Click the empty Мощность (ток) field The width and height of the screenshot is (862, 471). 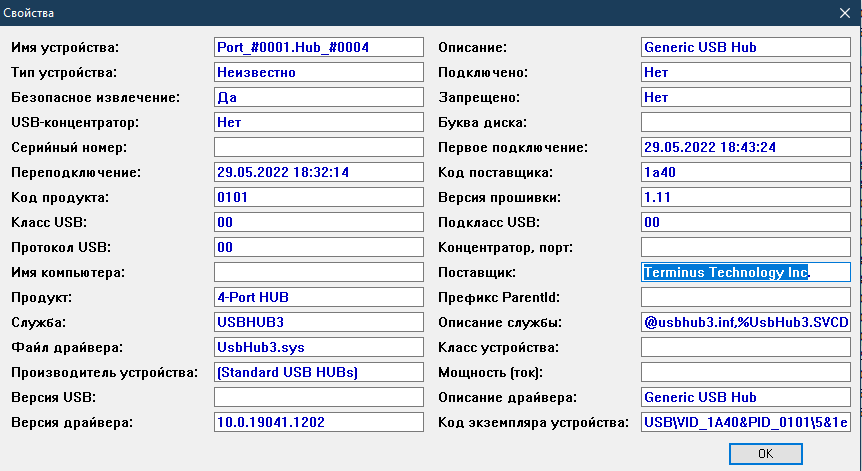[746, 372]
